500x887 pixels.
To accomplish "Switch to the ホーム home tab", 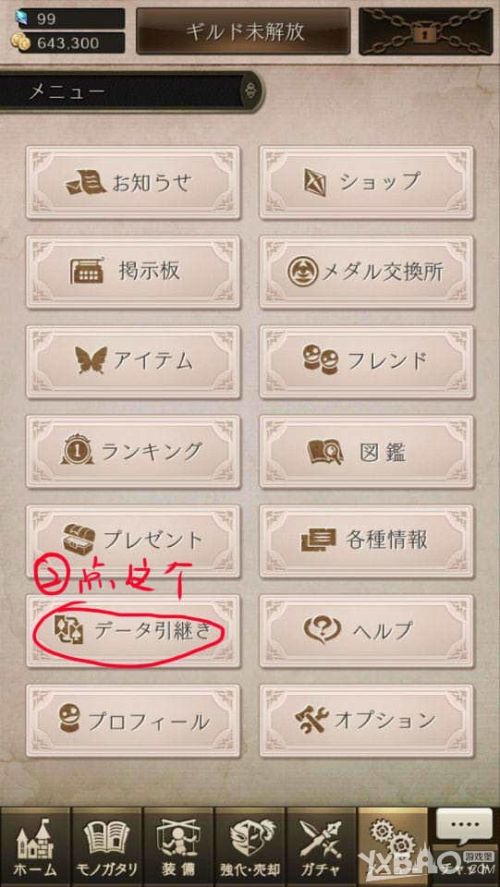I will coord(35,847).
